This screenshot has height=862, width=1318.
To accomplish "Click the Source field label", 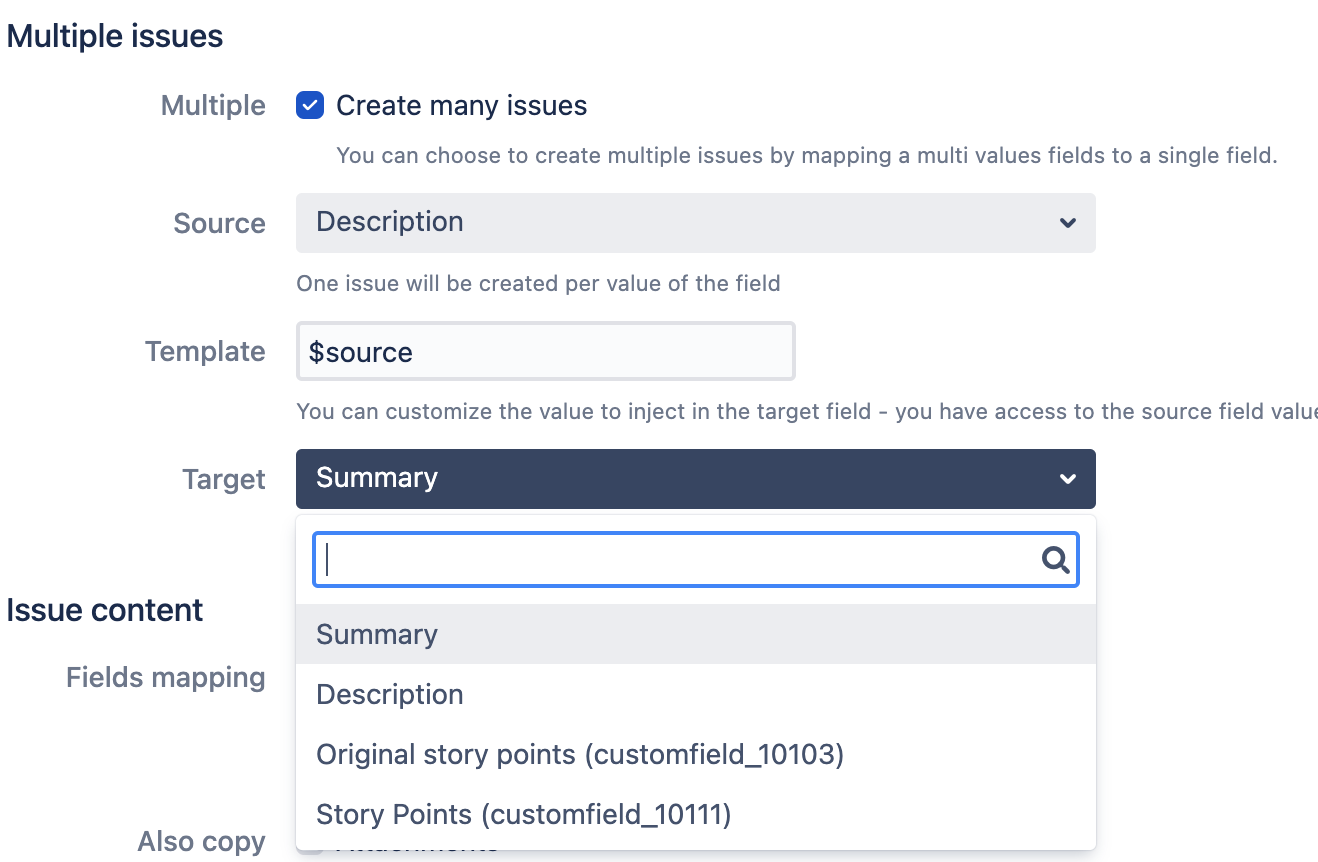I will click(219, 224).
